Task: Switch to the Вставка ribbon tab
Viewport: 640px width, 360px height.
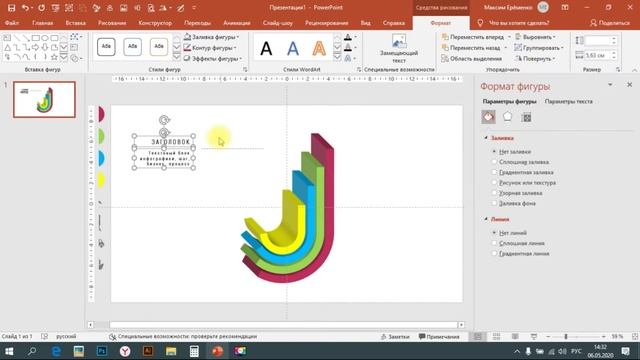Action: 76,23
